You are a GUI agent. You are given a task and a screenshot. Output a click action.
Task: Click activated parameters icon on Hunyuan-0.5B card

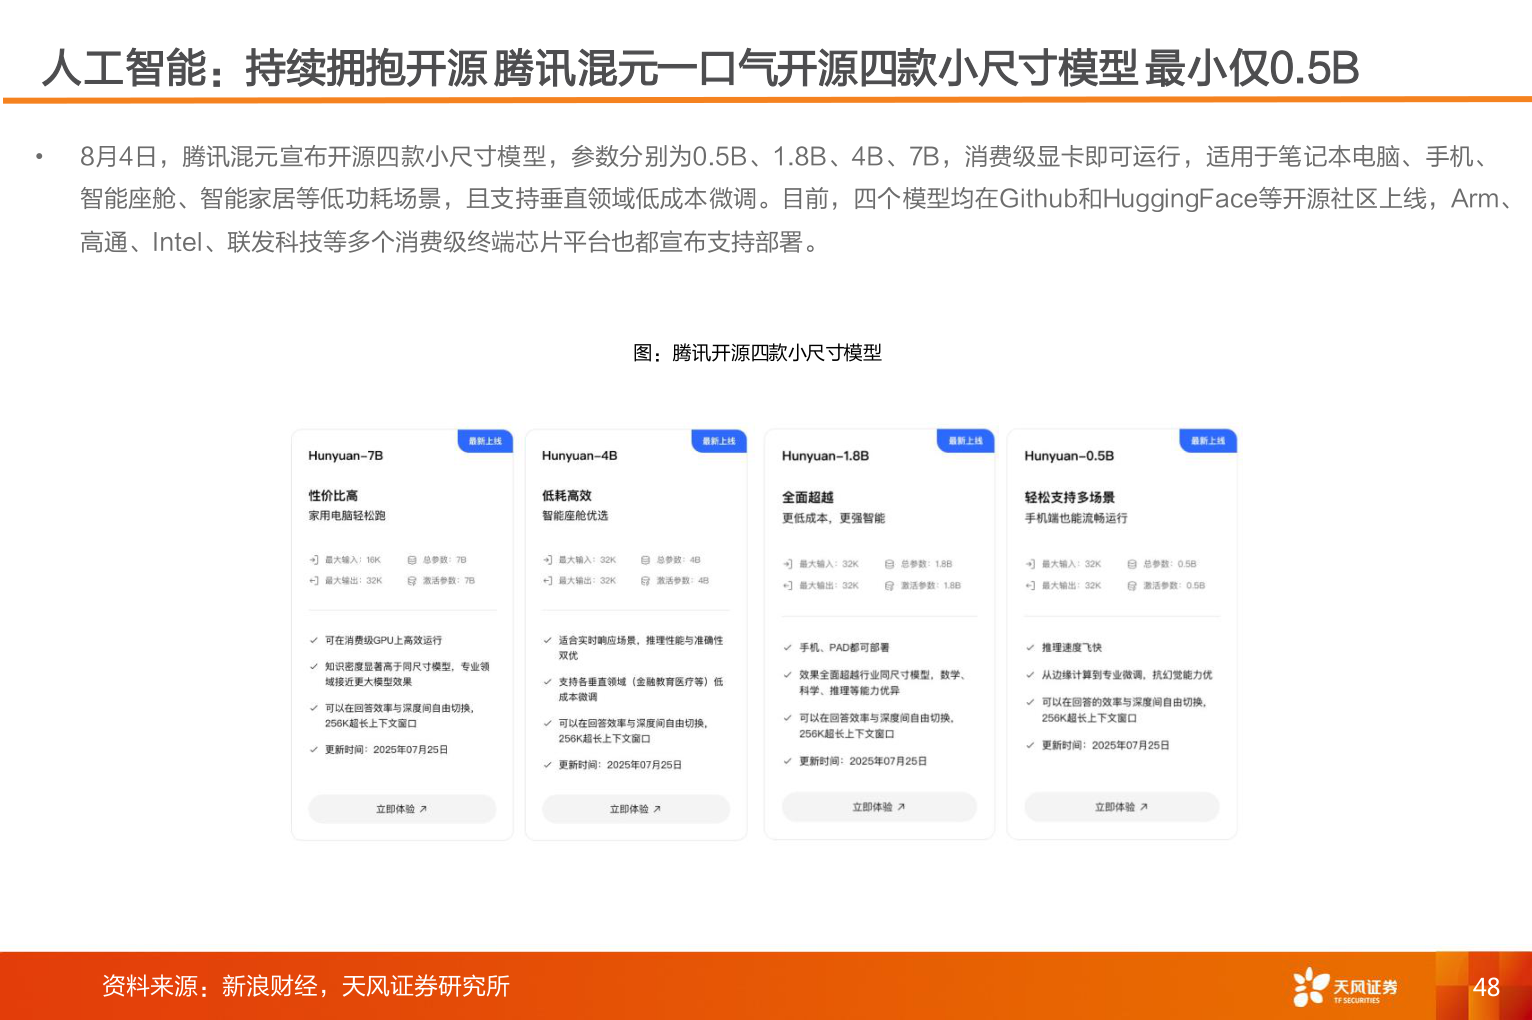point(1132,585)
